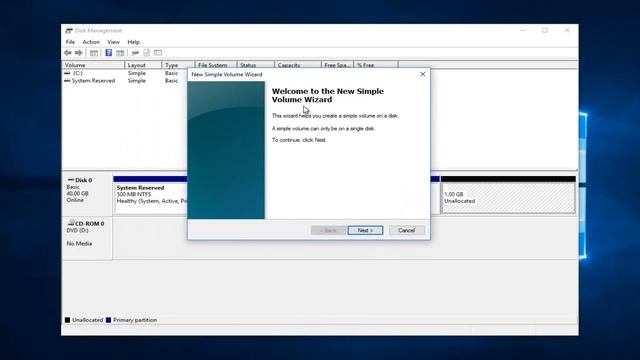
Task: Click the '40.00 GB' disk size text
Action: click(78, 193)
